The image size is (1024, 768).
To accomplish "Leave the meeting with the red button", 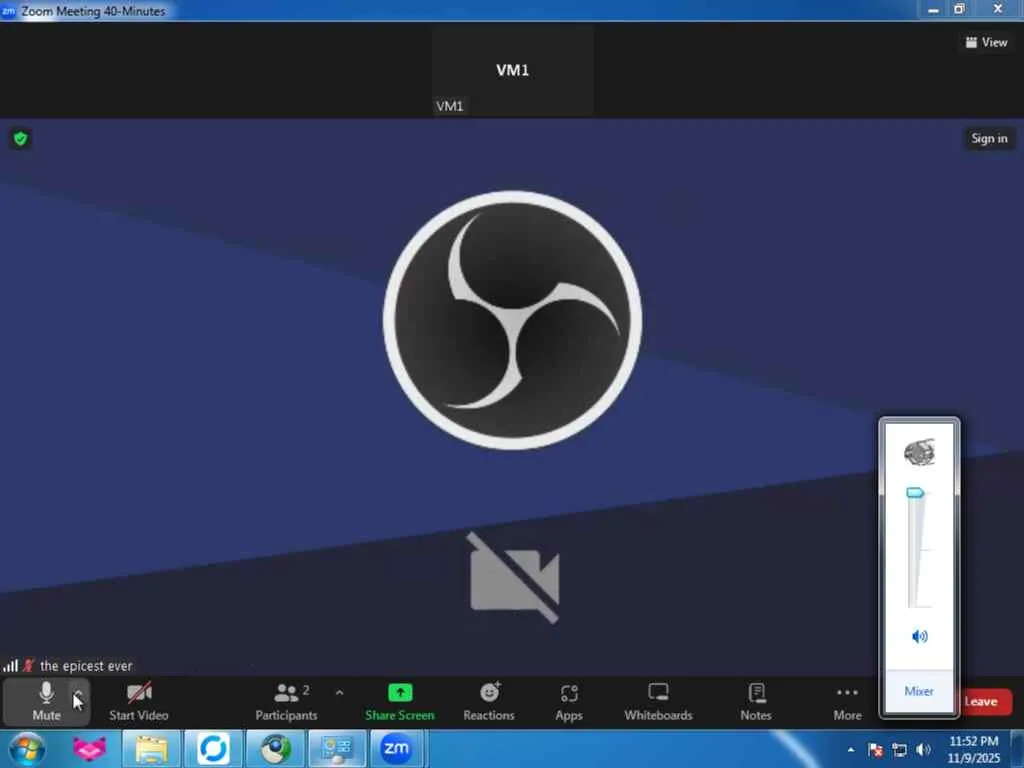I will click(x=985, y=701).
